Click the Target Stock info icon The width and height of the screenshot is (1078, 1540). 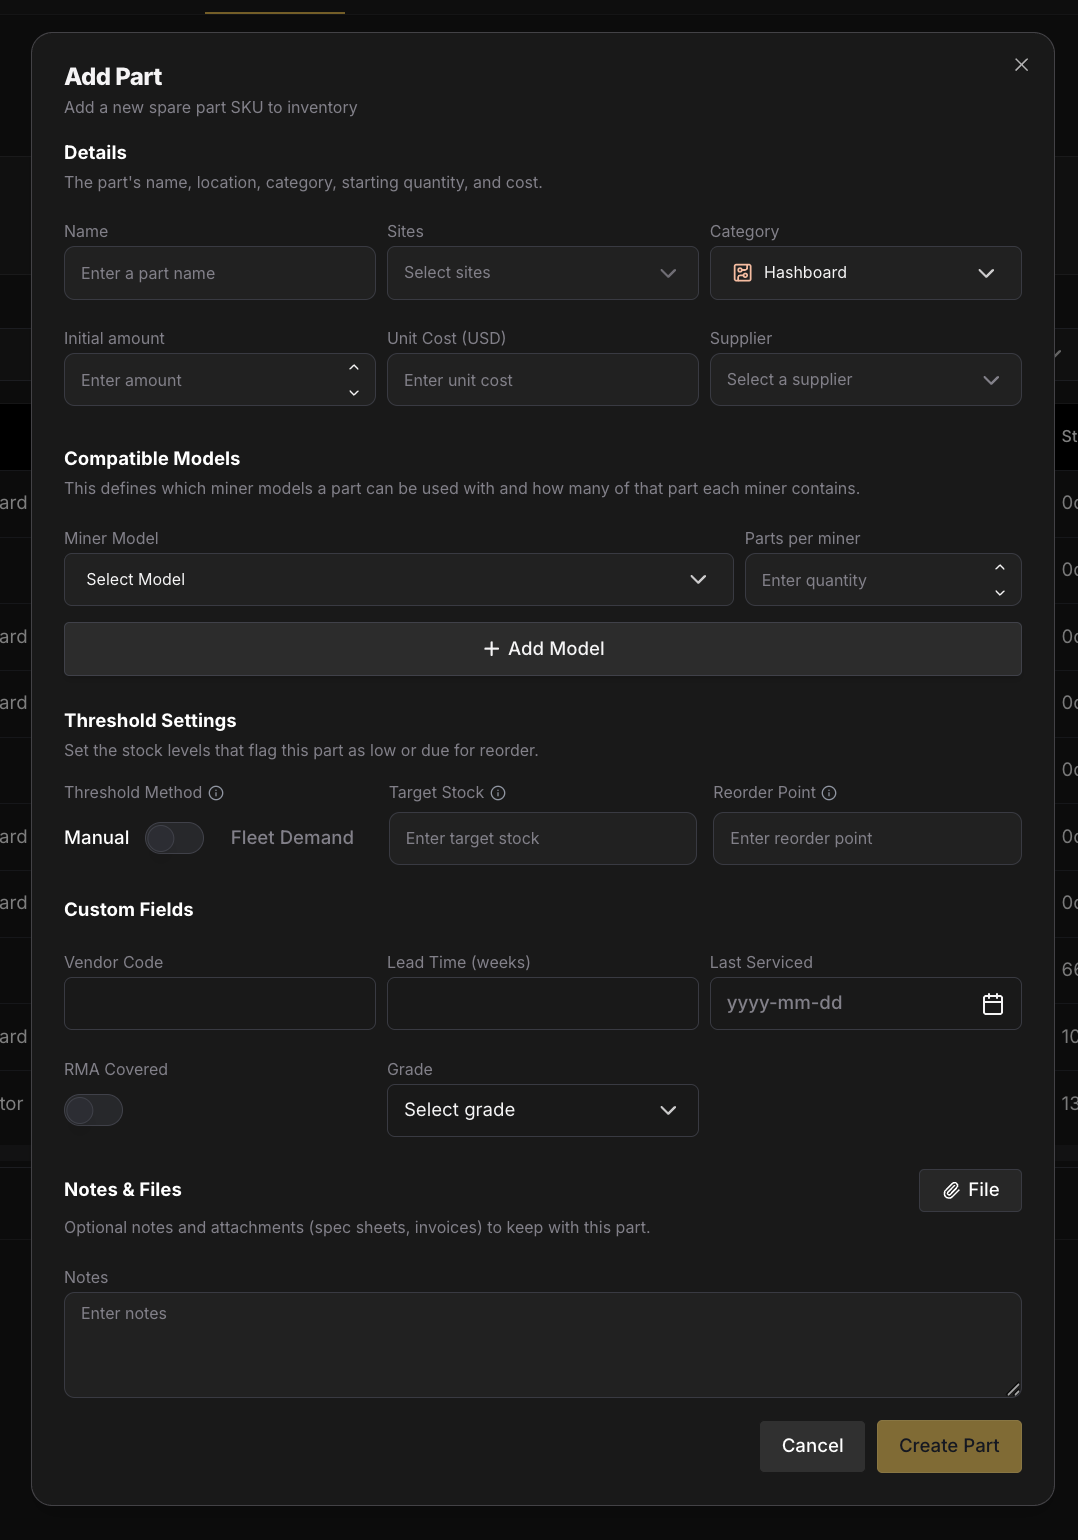point(498,793)
